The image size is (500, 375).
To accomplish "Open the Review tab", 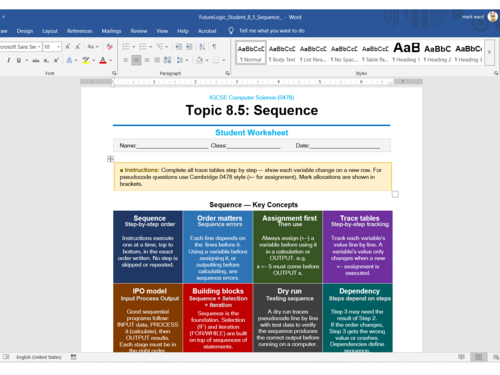I will (139, 31).
